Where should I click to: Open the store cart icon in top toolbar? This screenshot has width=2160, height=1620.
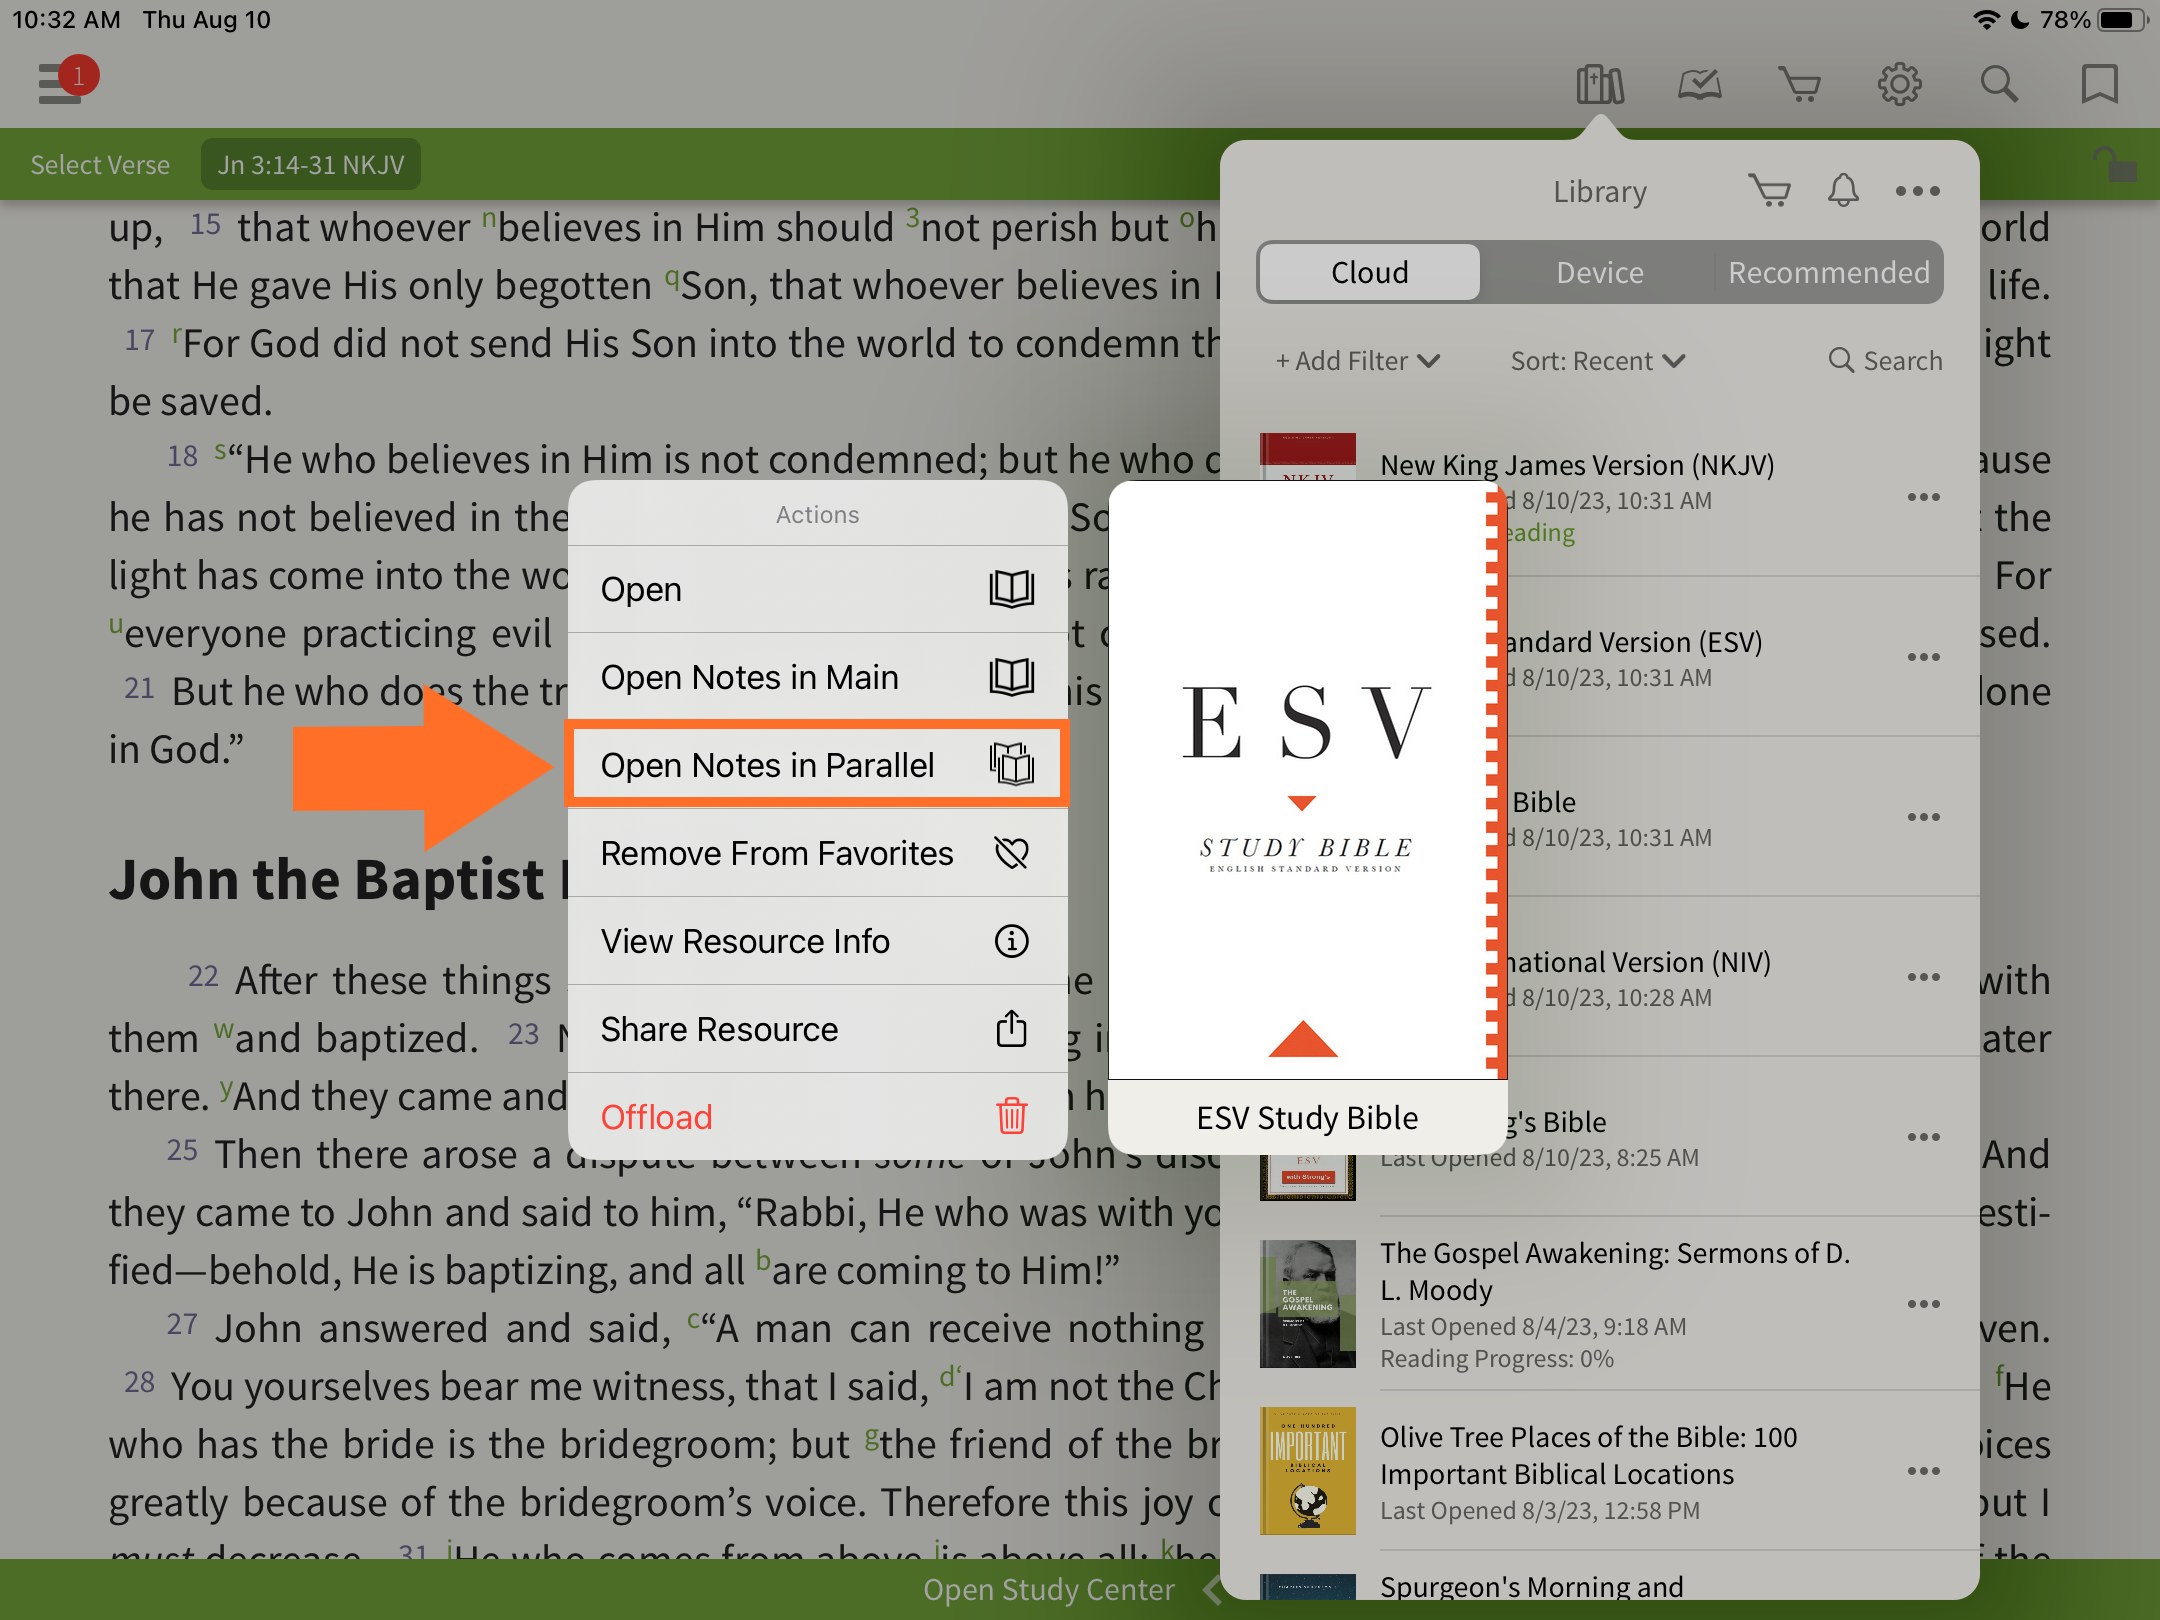coord(1800,84)
